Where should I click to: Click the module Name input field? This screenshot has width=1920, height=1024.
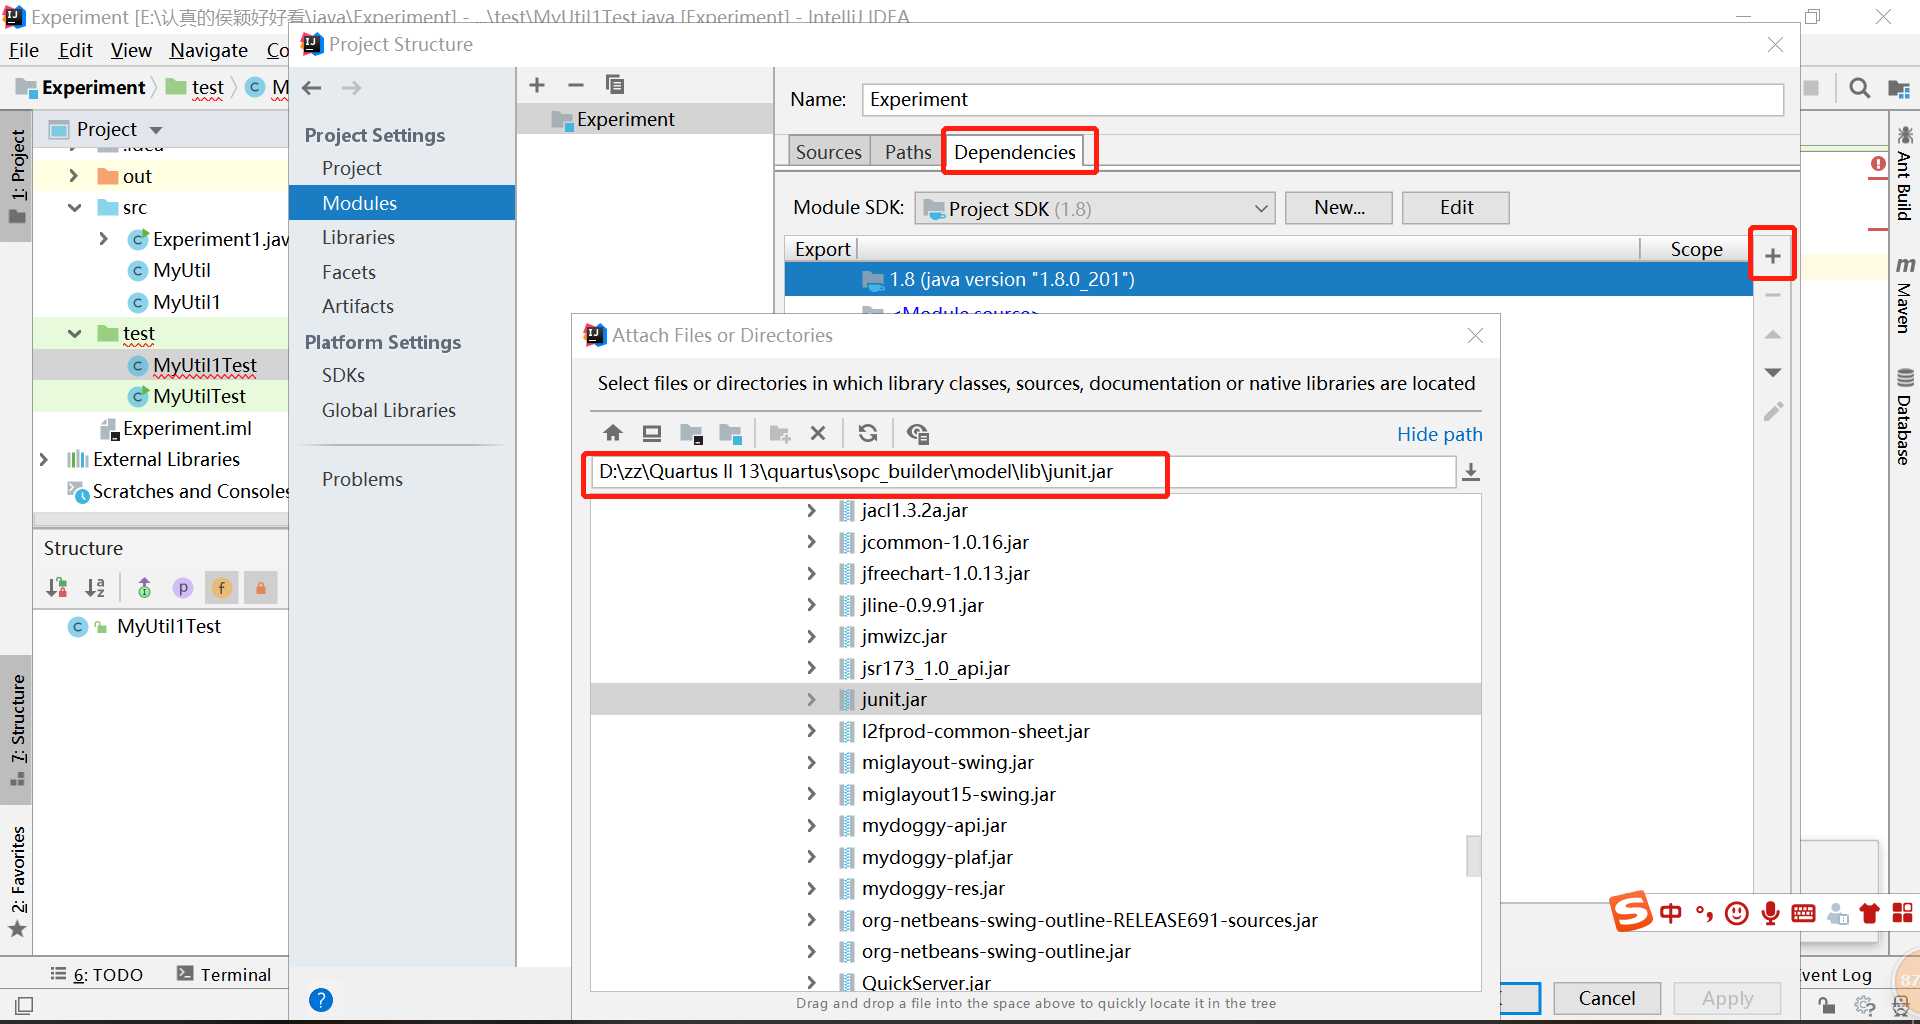click(x=1322, y=100)
